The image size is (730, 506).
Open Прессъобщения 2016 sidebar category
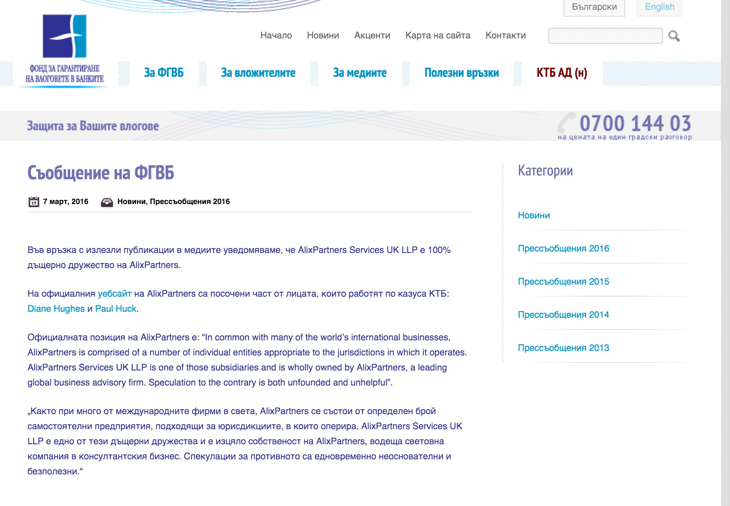point(563,248)
